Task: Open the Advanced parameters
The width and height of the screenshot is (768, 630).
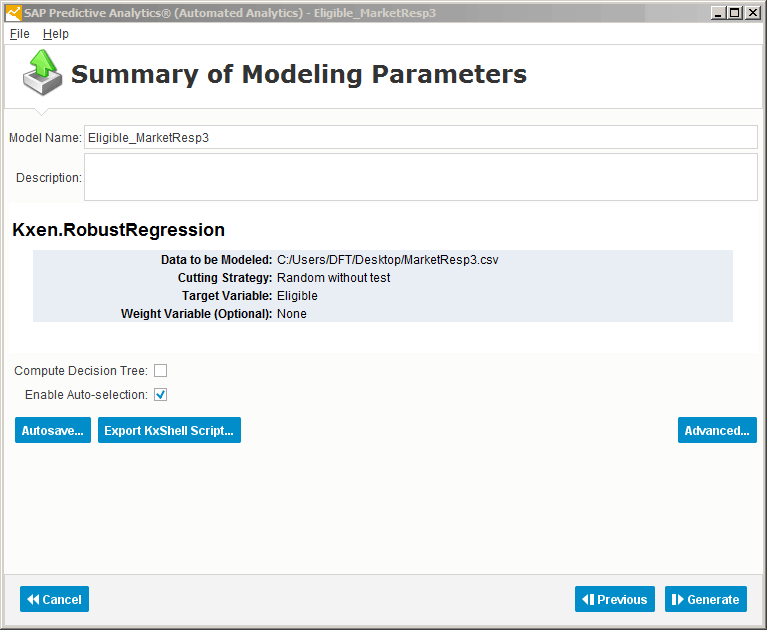Action: [717, 430]
